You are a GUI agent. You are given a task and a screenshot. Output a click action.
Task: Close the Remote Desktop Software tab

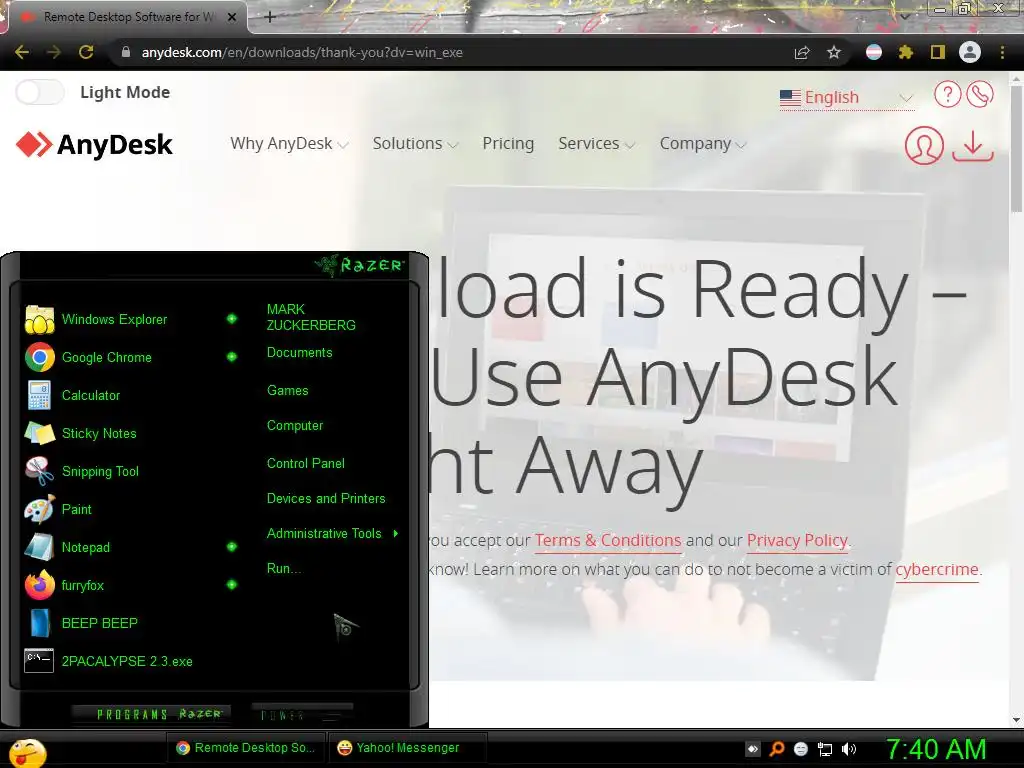232,17
